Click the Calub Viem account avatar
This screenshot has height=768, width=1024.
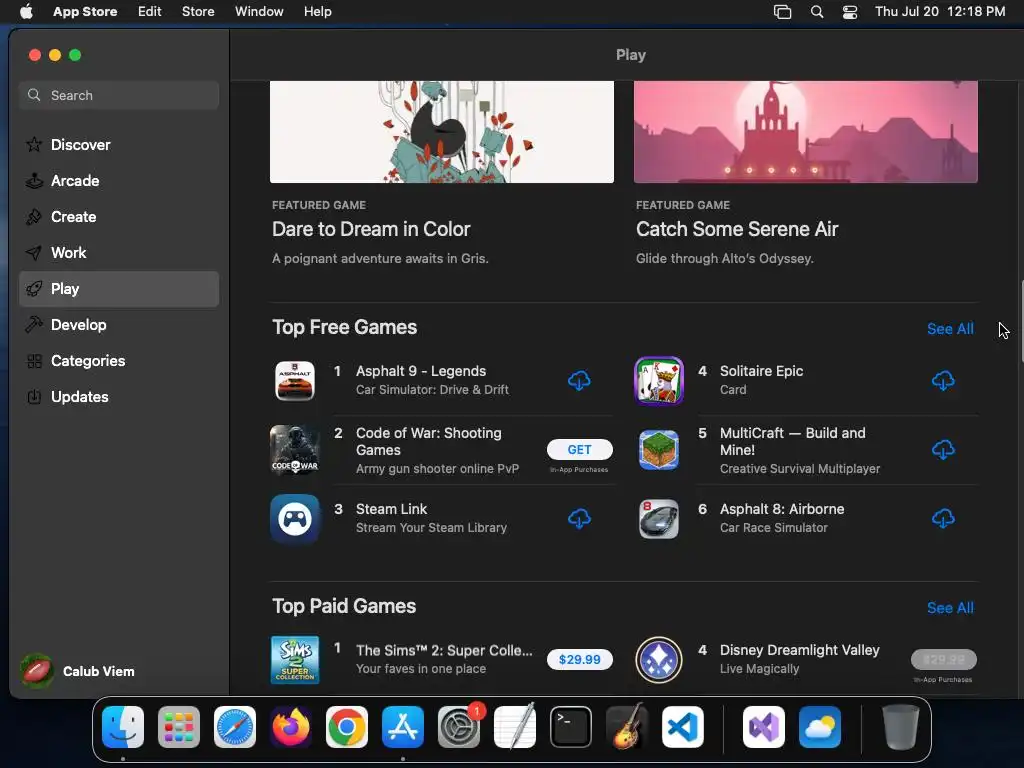coord(37,671)
